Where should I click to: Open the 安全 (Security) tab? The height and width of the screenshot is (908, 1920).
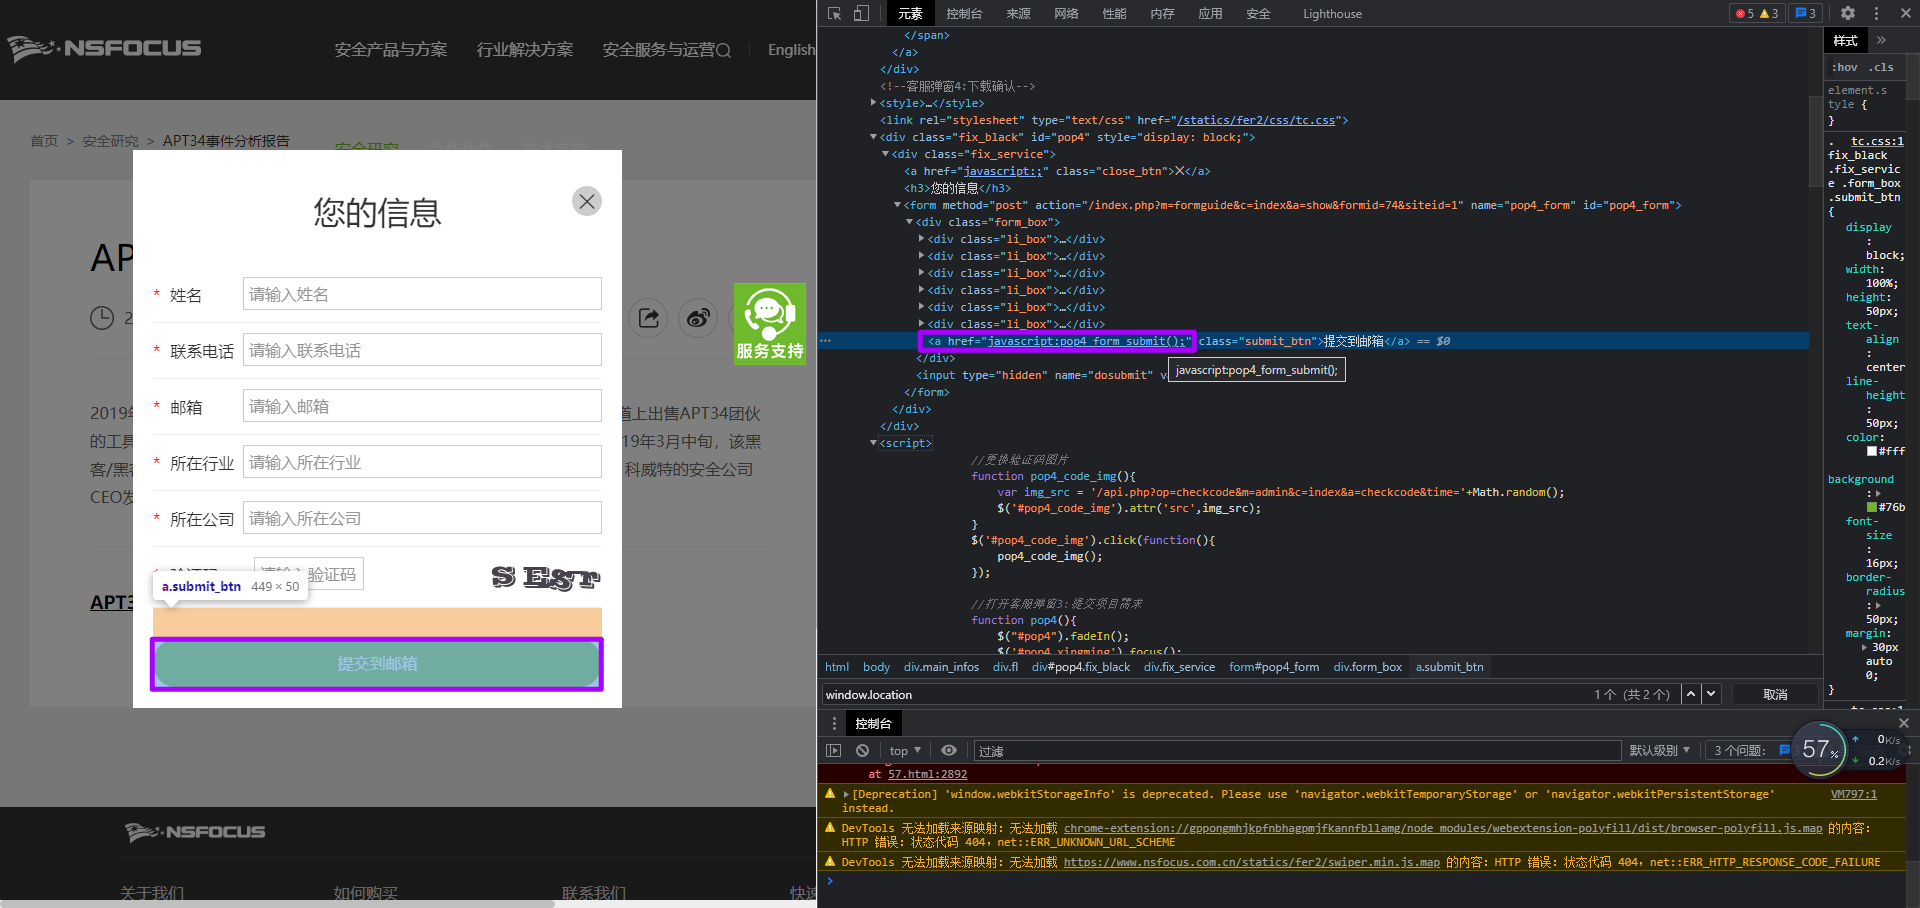coord(1258,14)
